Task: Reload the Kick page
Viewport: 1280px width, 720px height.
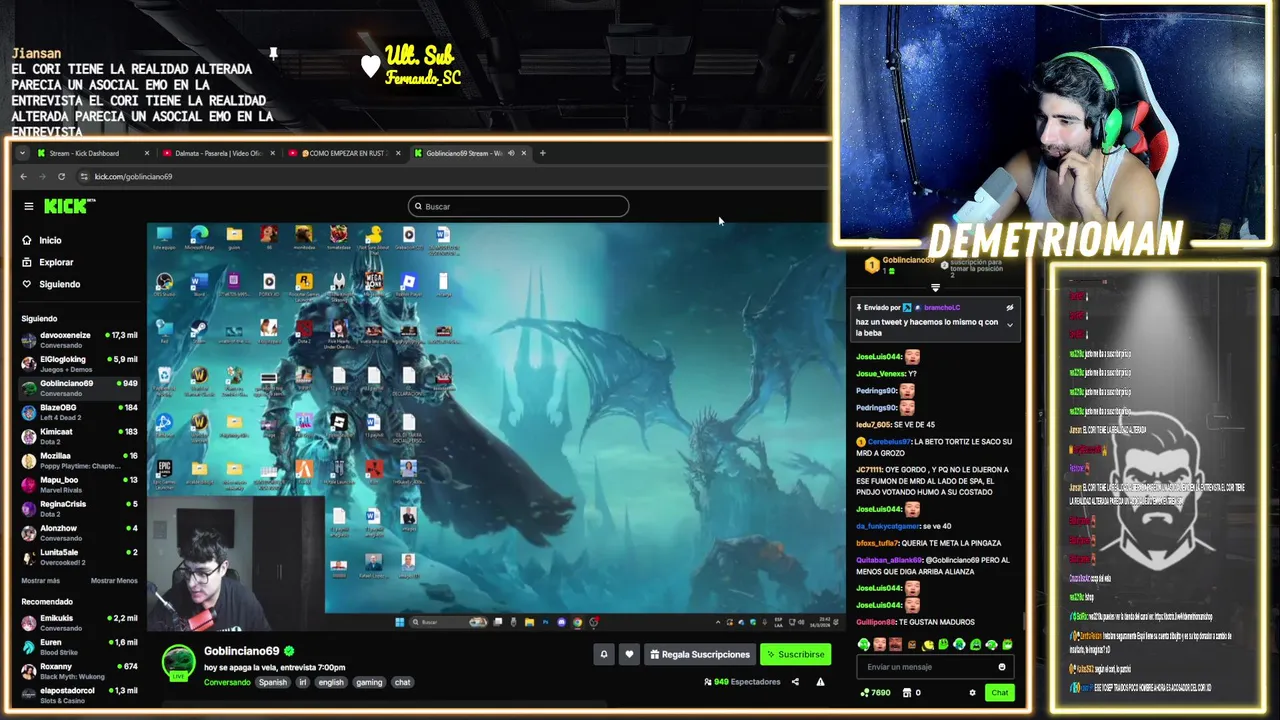Action: point(61,176)
